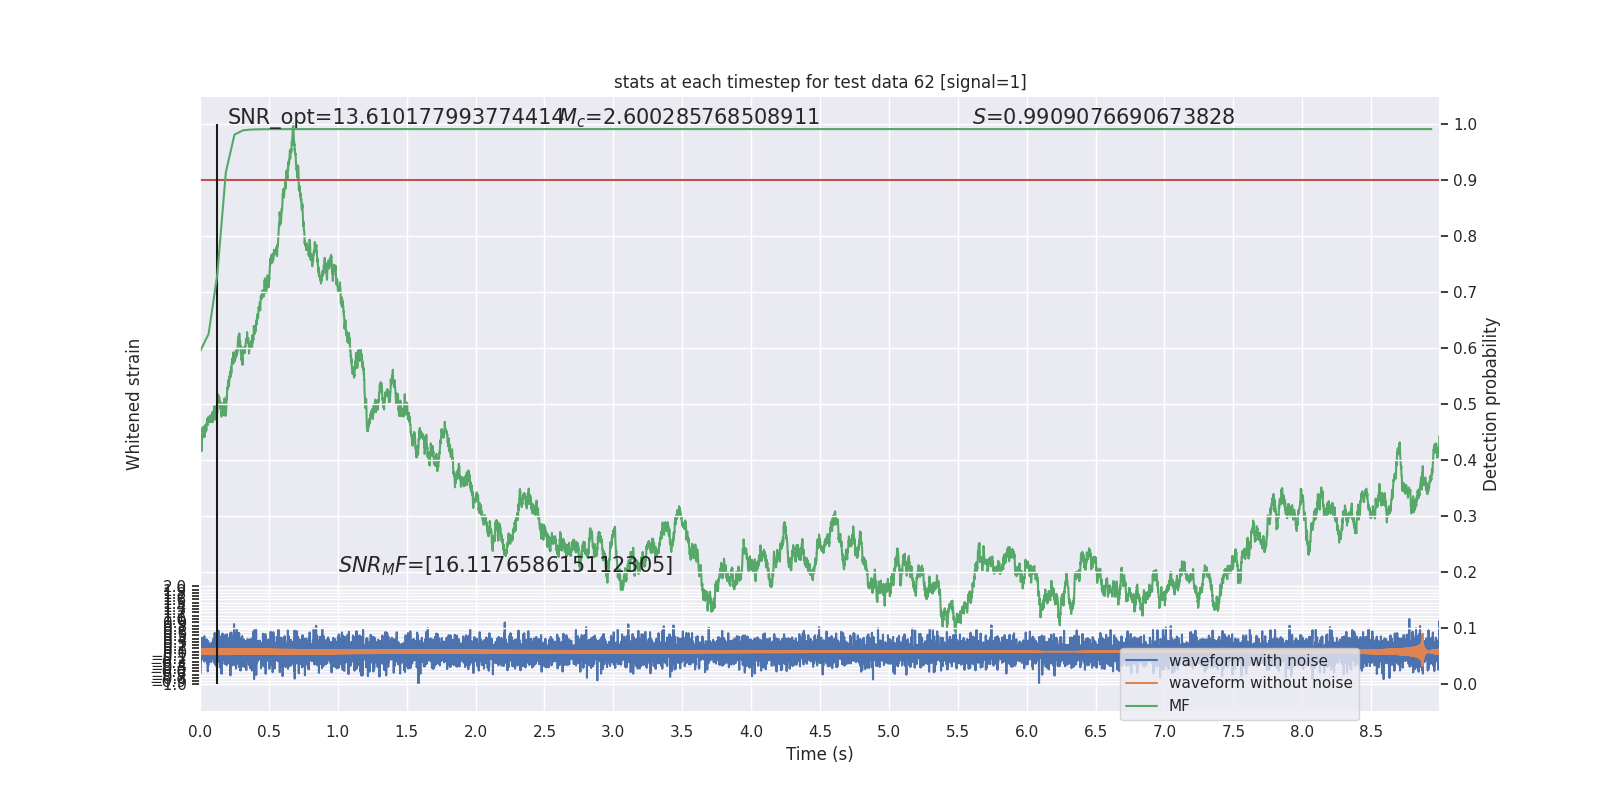The height and width of the screenshot is (800, 1600).
Task: Click x-axis tick label 3.0
Action: click(x=613, y=732)
